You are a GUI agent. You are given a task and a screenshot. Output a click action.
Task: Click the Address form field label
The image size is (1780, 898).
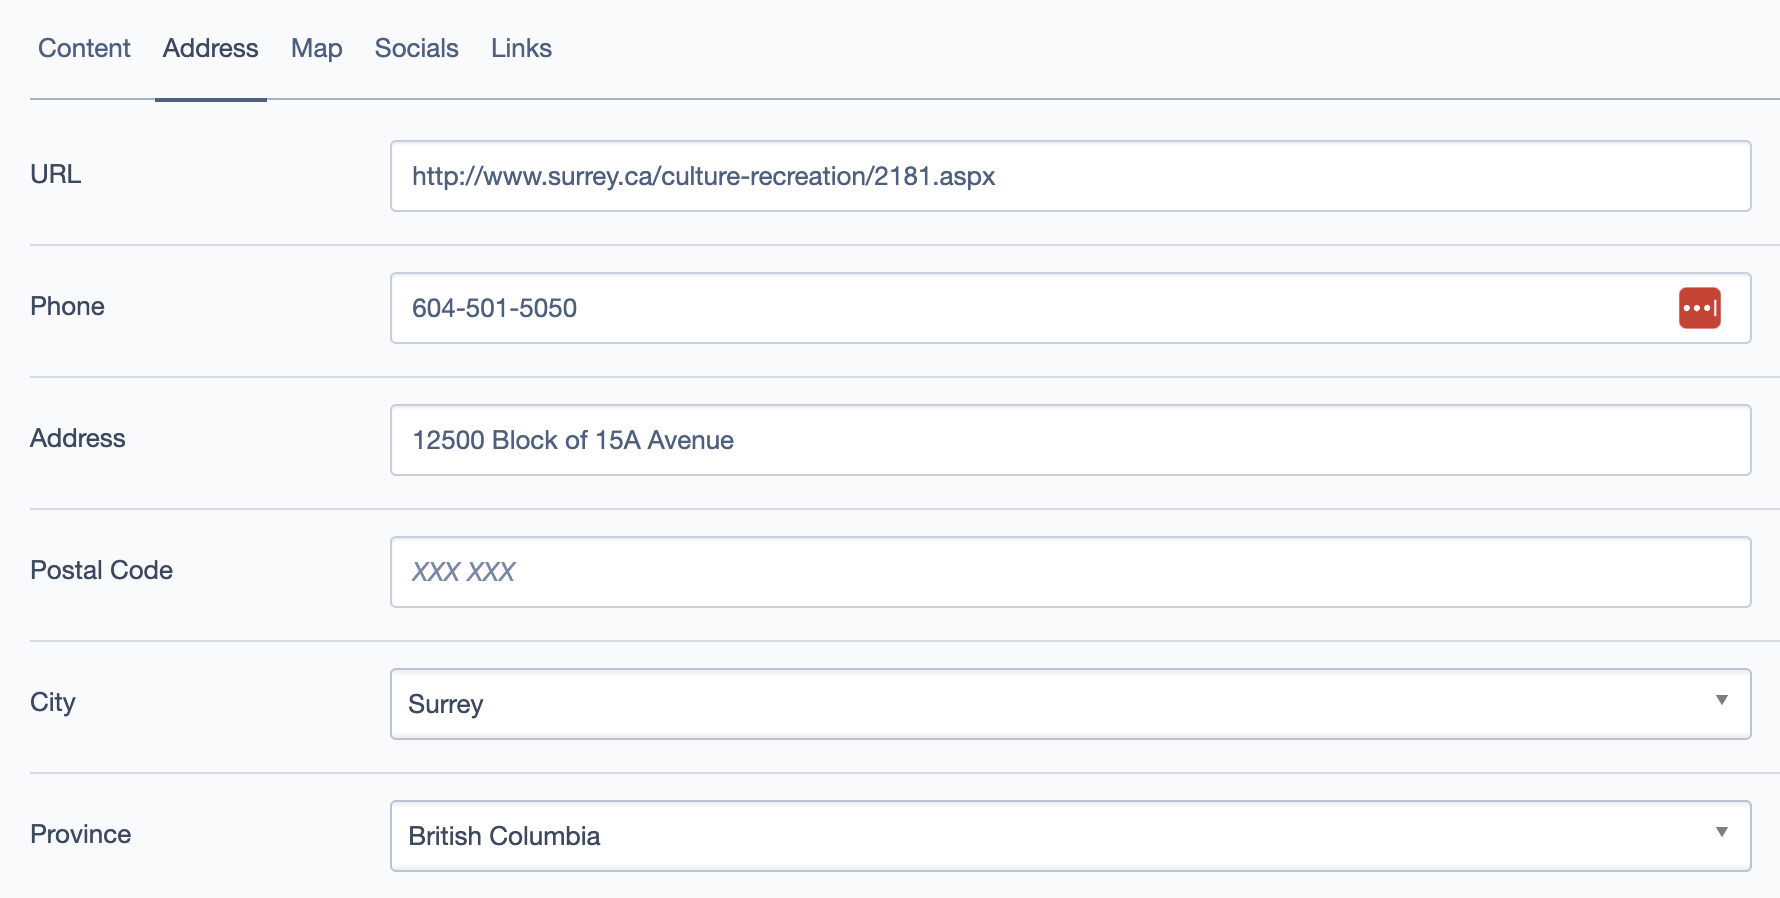[78, 438]
